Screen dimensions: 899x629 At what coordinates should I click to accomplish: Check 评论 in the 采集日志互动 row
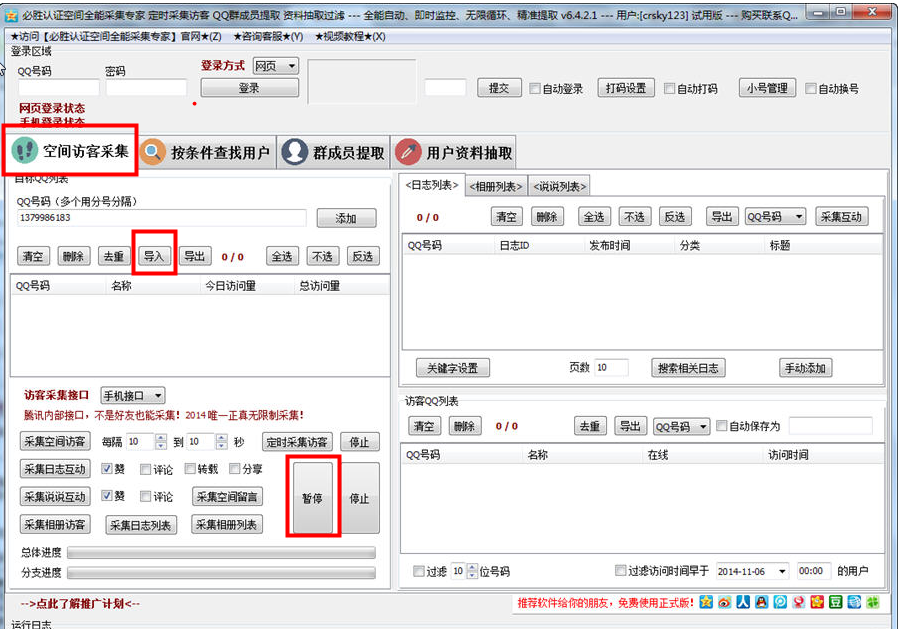tap(146, 469)
